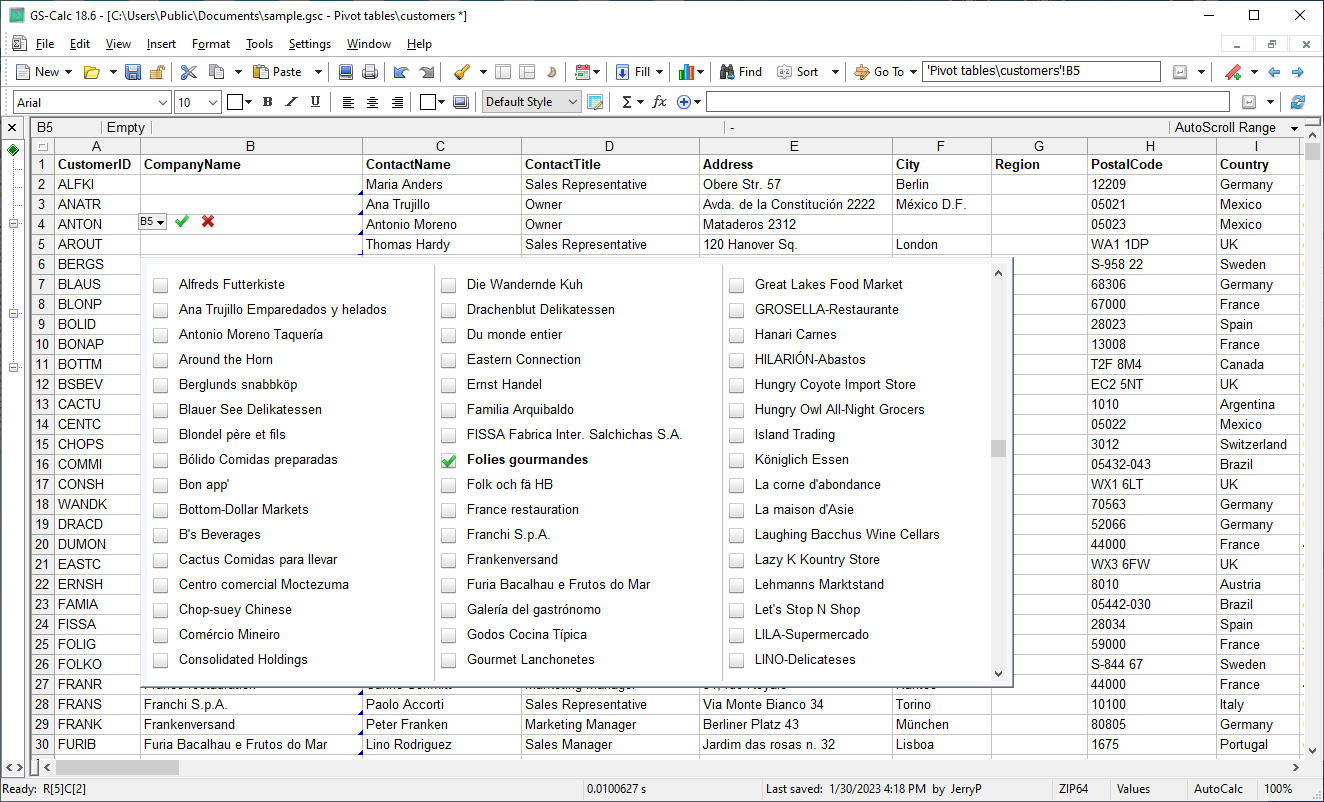Check the Bon app' checkbox
1324x802 pixels.
coord(160,485)
